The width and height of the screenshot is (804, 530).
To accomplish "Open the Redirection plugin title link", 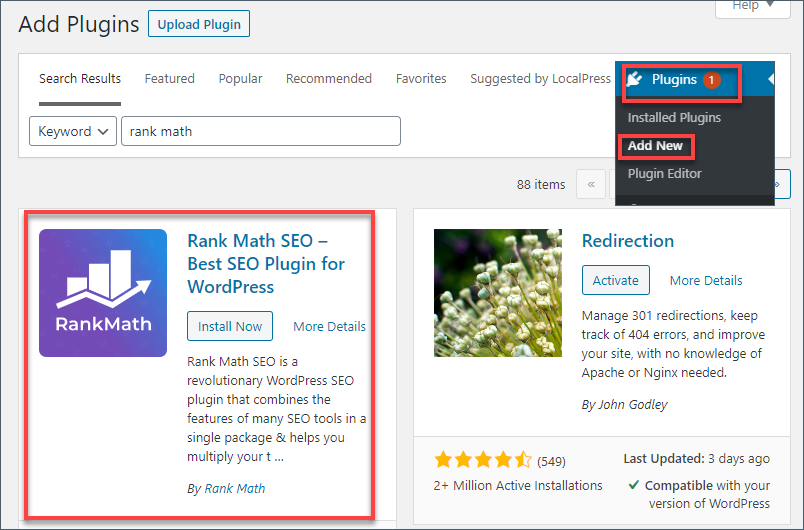I will point(628,240).
